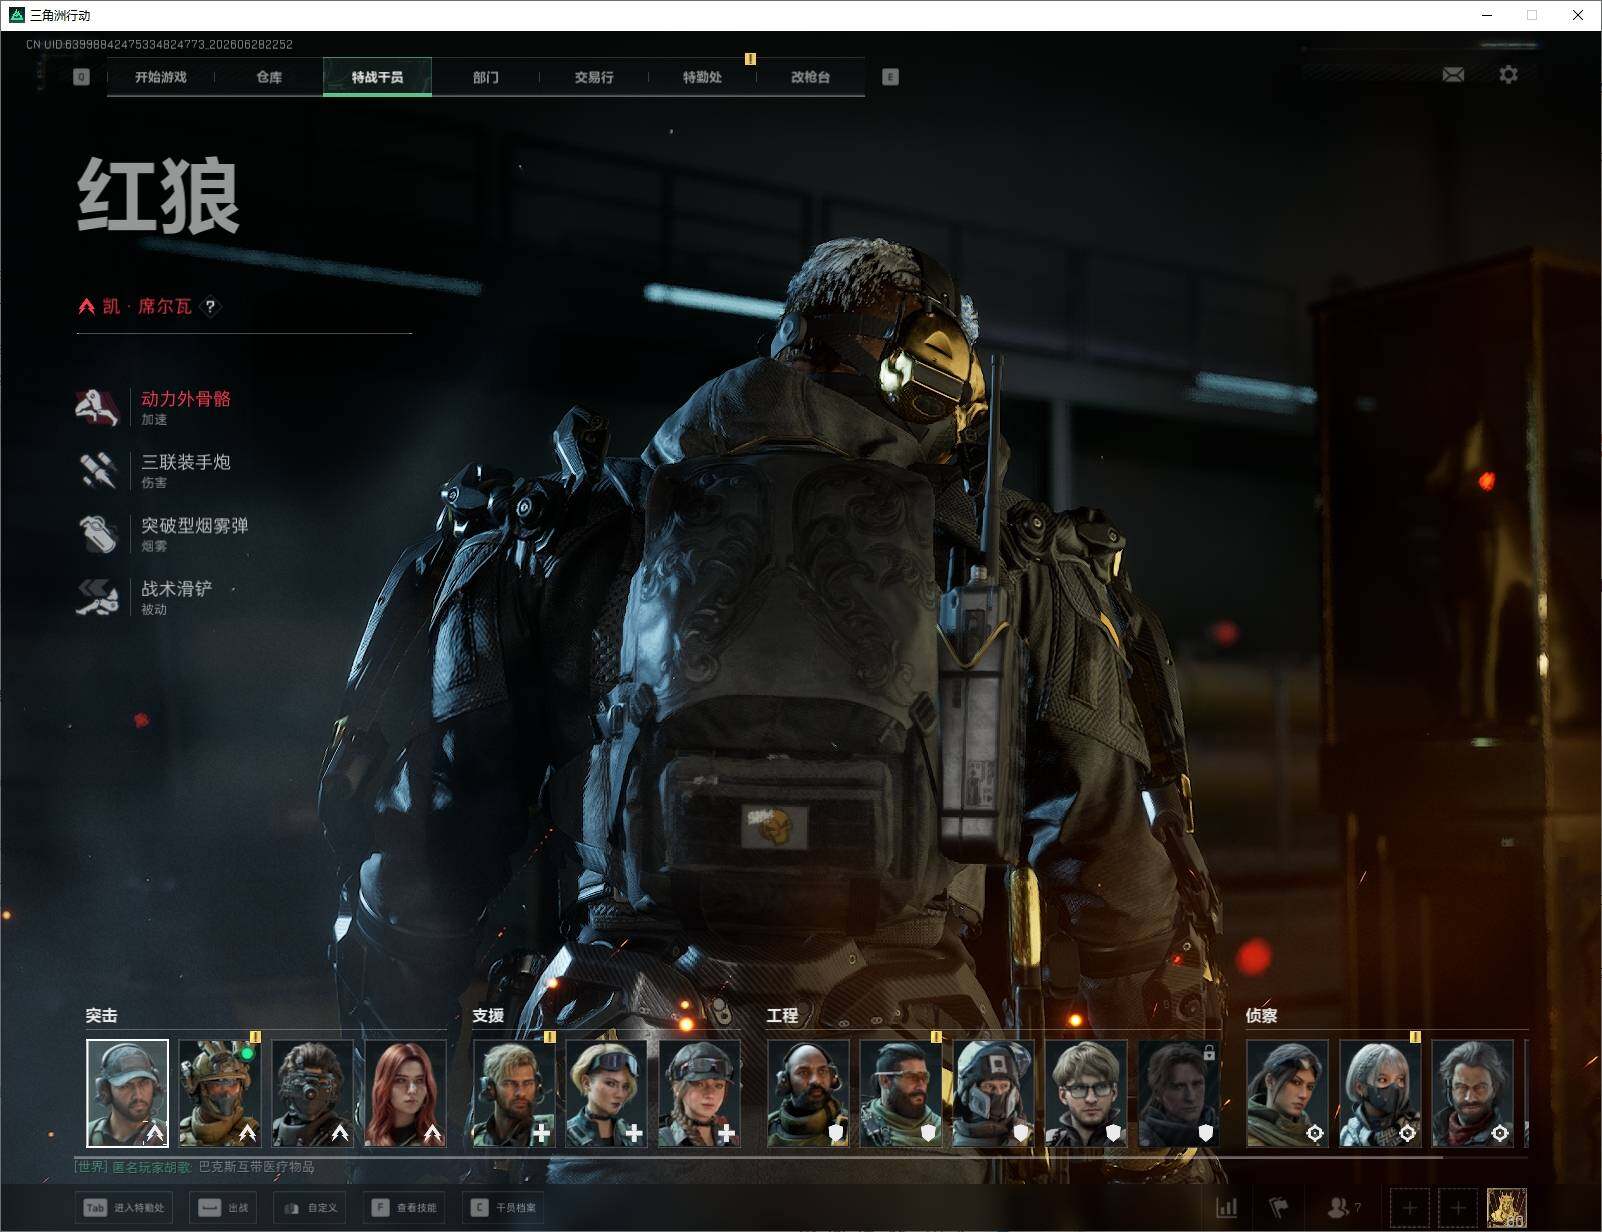This screenshot has width=1602, height=1232.
Task: Click the first empty squad slot plus
Action: pyautogui.click(x=1409, y=1208)
